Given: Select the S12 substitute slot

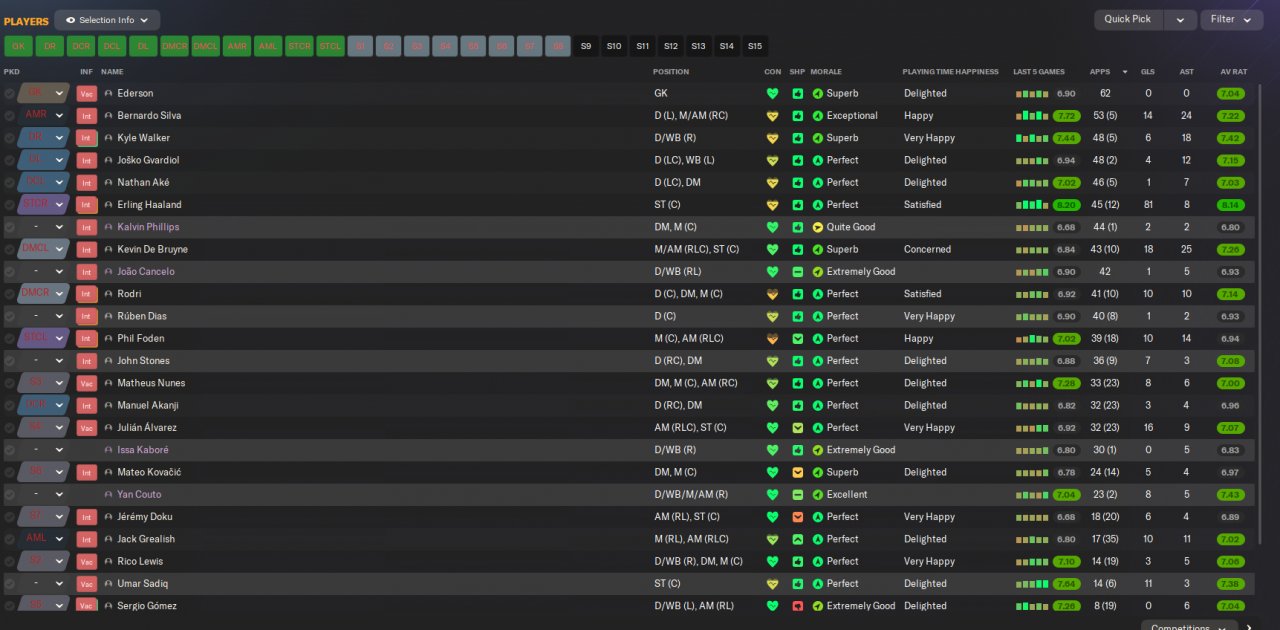Looking at the screenshot, I should (670, 46).
